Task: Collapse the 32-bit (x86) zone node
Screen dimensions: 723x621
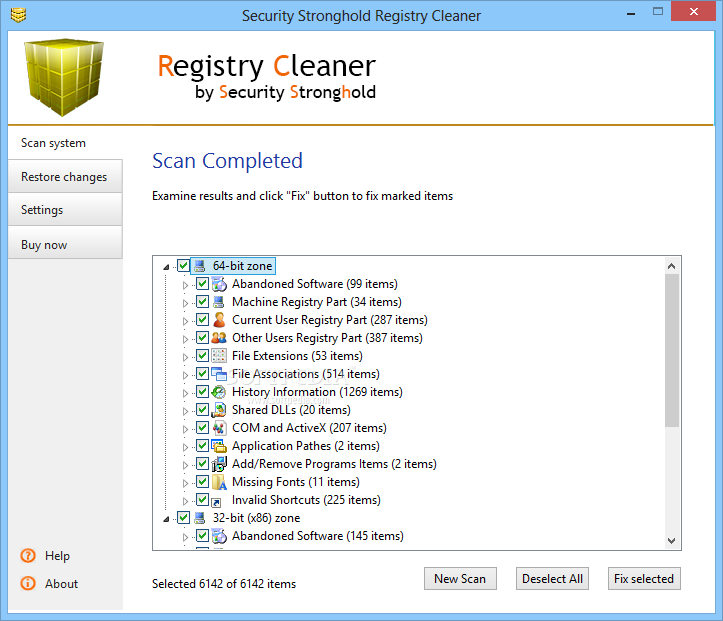Action: 166,519
